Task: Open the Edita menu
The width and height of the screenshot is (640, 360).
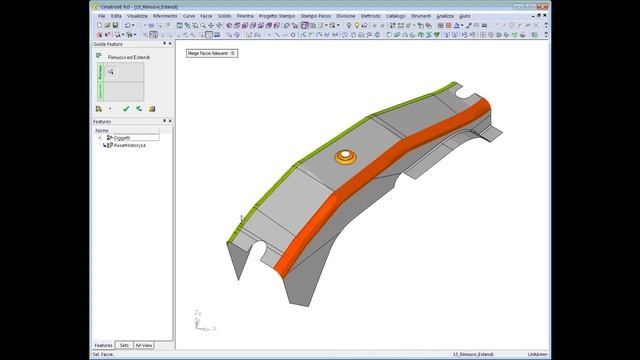Action: 116,16
